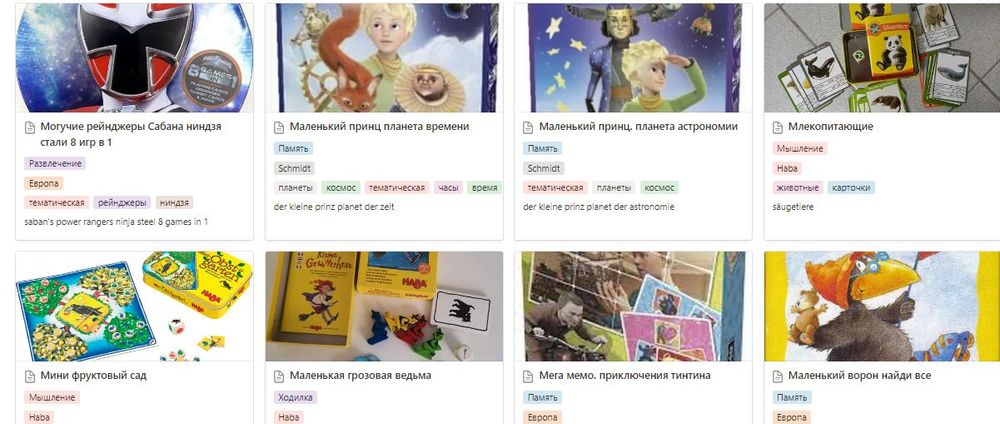Open the Млекопитающие card photo
The image size is (1000, 424).
click(882, 57)
